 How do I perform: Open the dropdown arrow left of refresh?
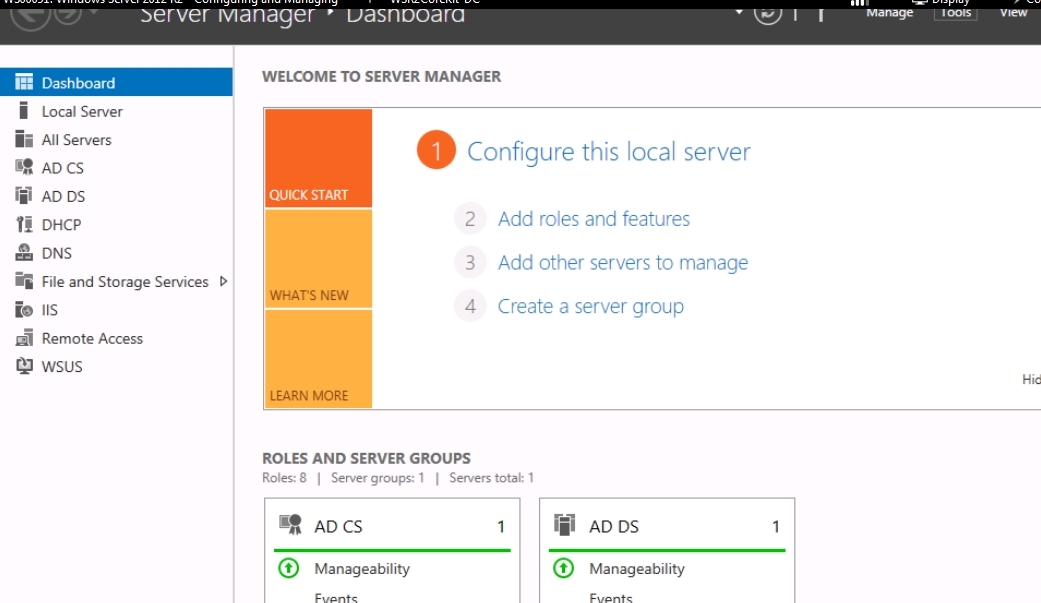point(738,12)
